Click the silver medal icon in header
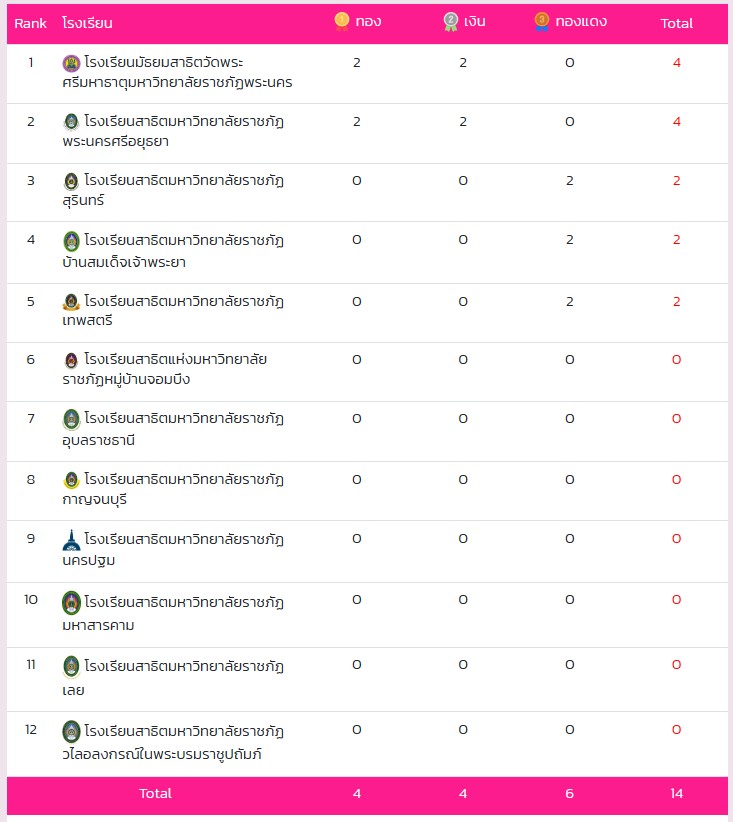Image resolution: width=733 pixels, height=822 pixels. pyautogui.click(x=450, y=21)
